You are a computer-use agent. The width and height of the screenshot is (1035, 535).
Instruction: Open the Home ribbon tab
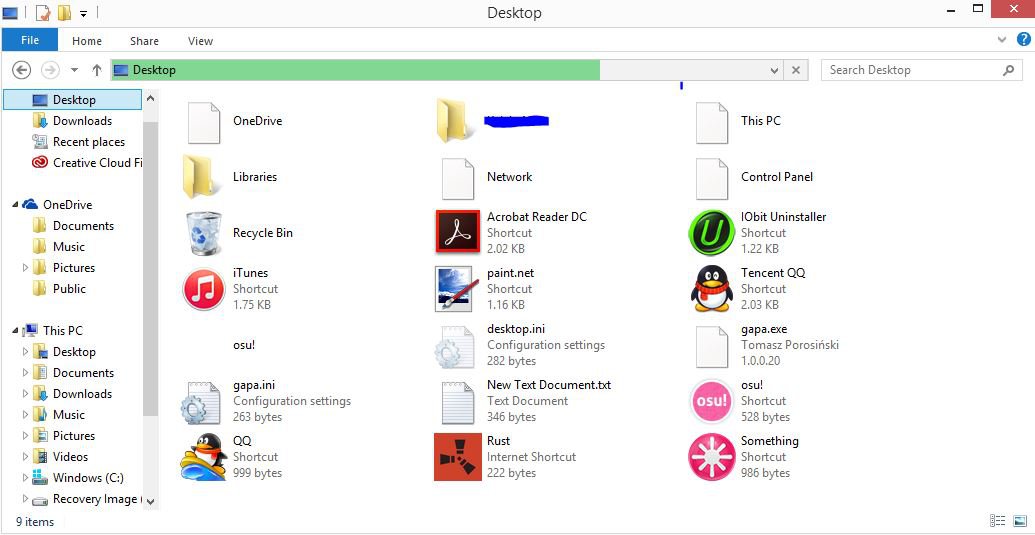point(87,41)
